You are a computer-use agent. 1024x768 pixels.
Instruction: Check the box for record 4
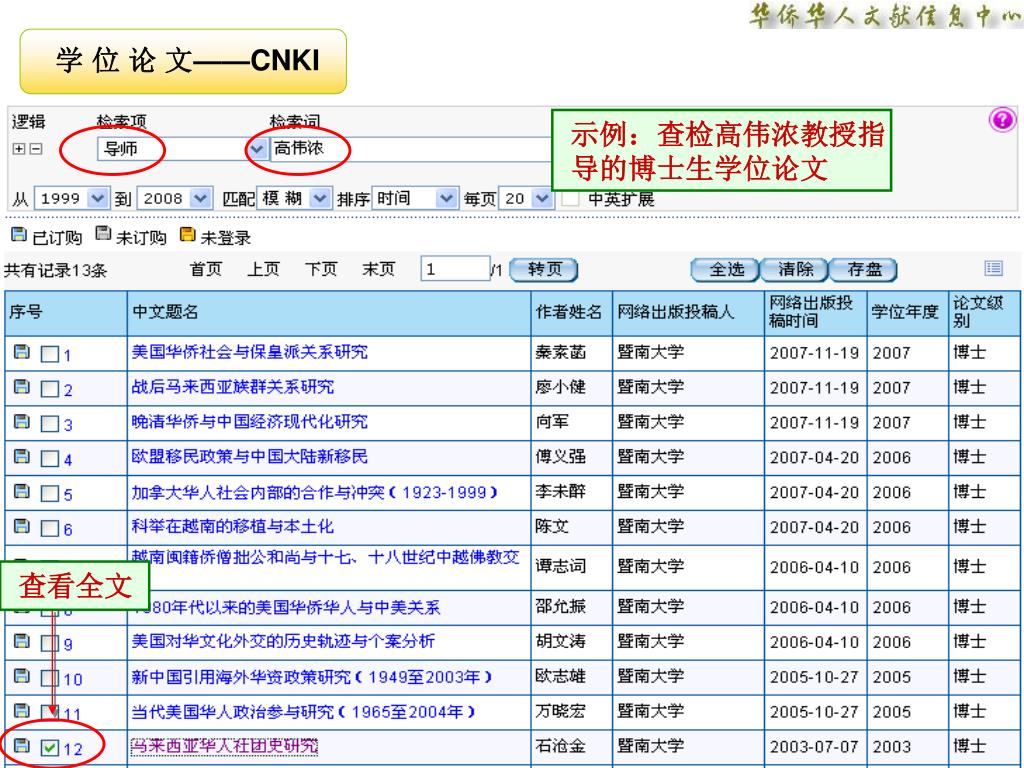(50, 458)
